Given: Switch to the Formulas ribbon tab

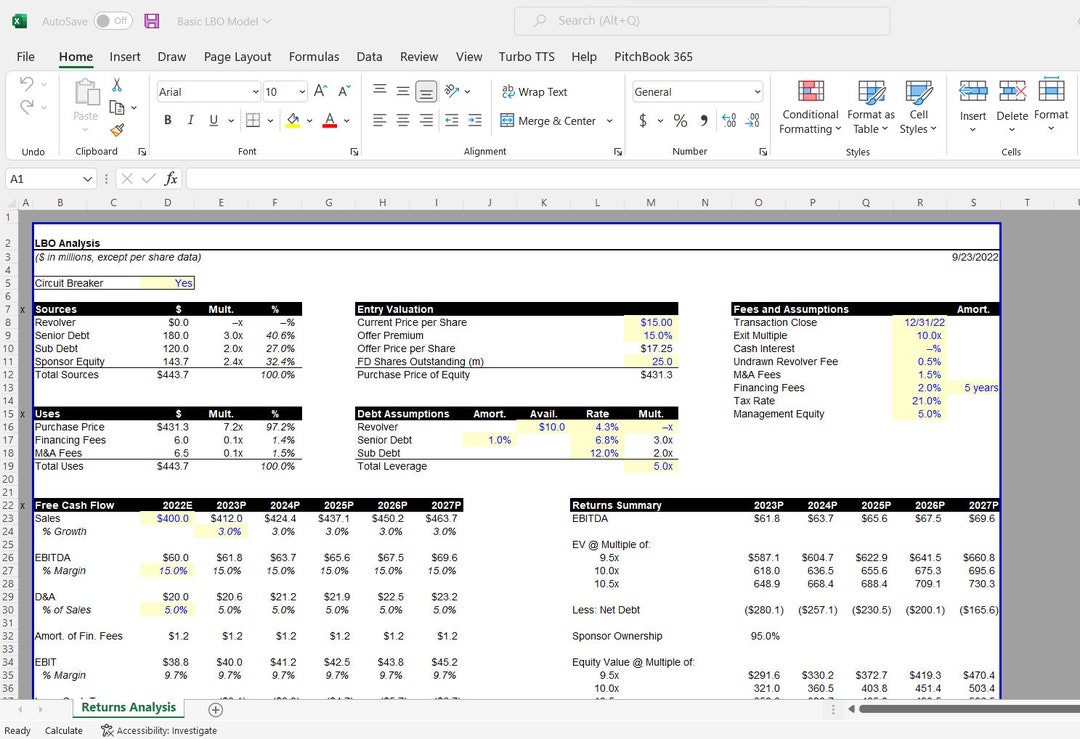Looking at the screenshot, I should (315, 57).
